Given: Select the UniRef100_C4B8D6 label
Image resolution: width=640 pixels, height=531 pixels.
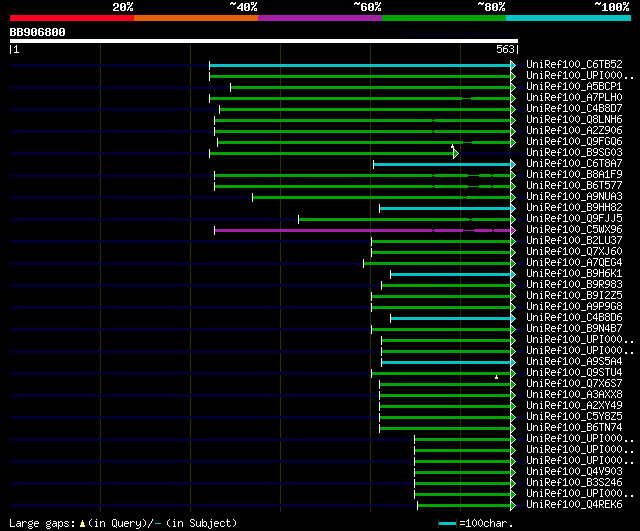Looking at the screenshot, I should [574, 318].
